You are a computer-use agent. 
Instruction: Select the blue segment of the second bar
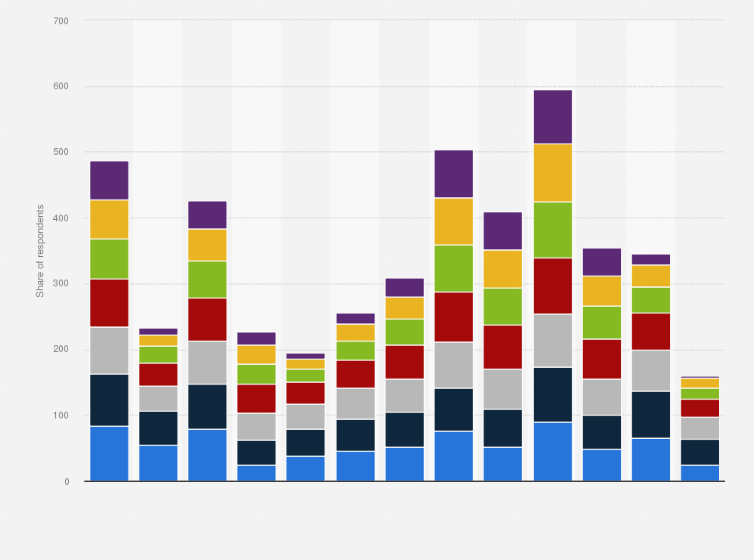(x=158, y=462)
